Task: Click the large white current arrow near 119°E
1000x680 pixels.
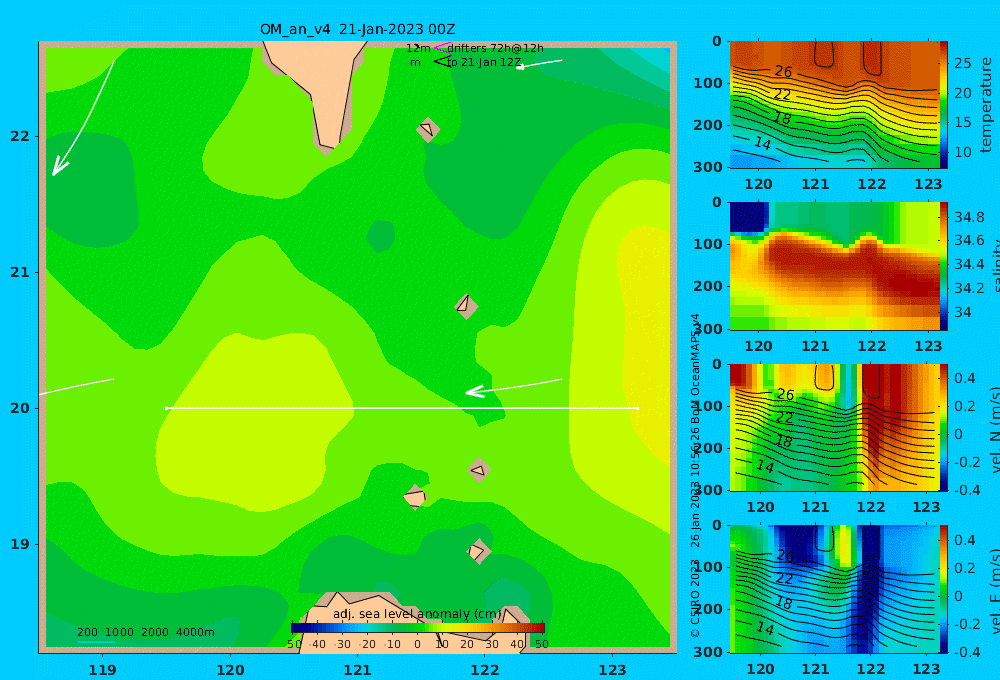Action: (83, 118)
